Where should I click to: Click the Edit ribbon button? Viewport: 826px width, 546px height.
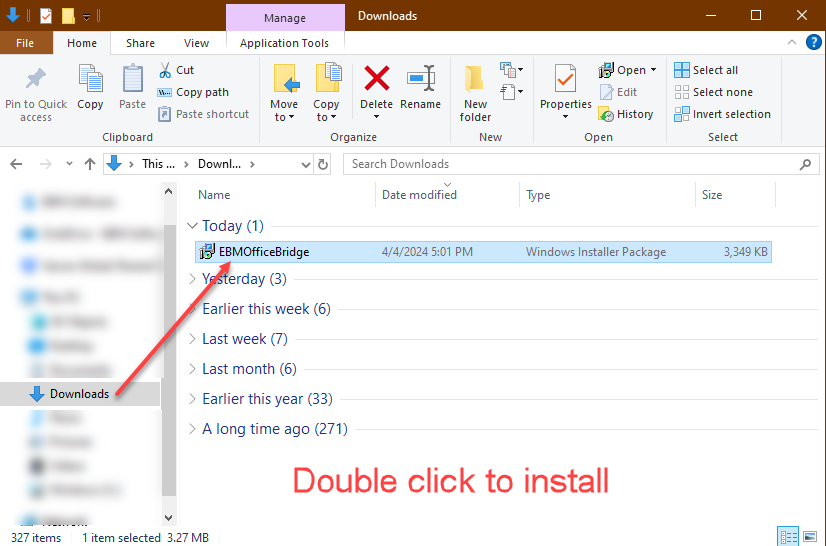click(x=618, y=92)
